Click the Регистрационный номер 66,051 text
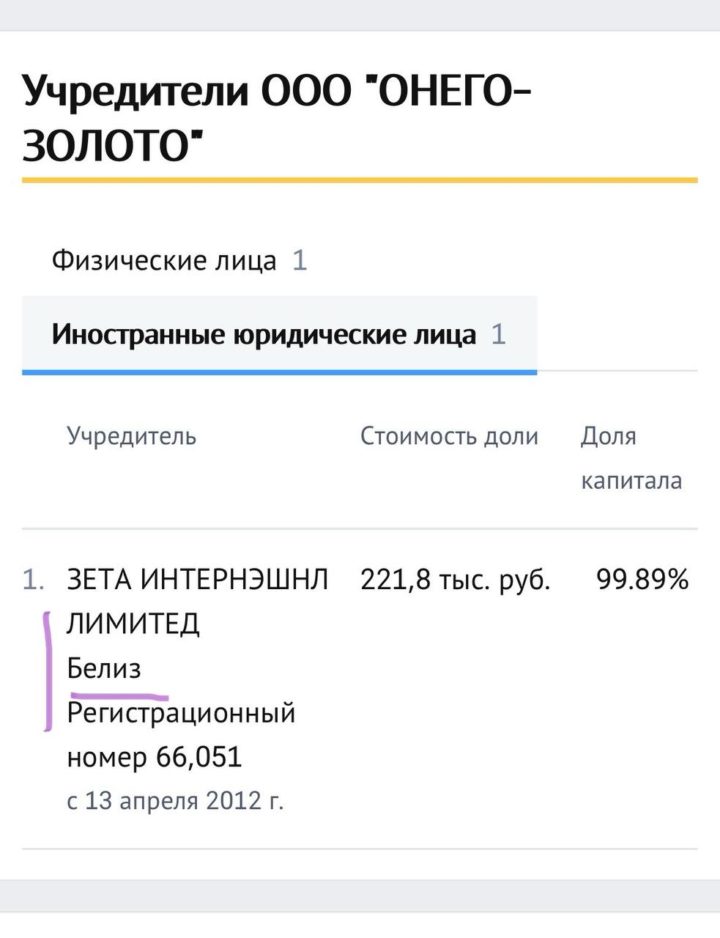The height and width of the screenshot is (938, 720). pos(180,736)
